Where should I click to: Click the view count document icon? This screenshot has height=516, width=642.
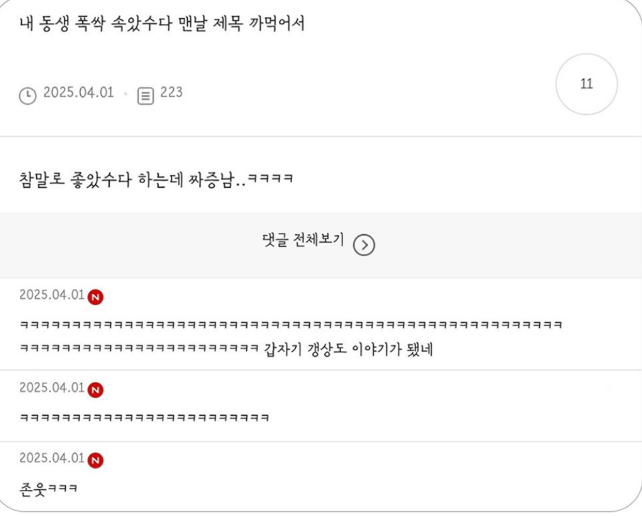145,96
